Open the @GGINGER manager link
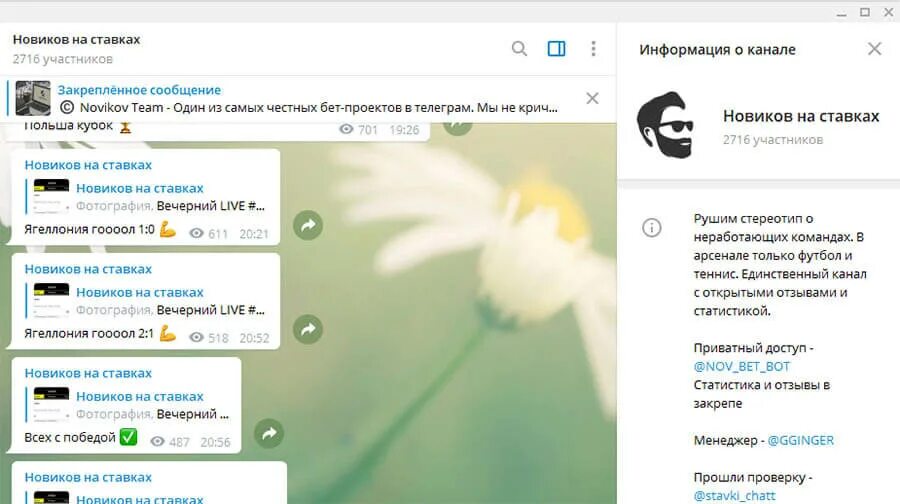This screenshot has height=504, width=900. 800,440
